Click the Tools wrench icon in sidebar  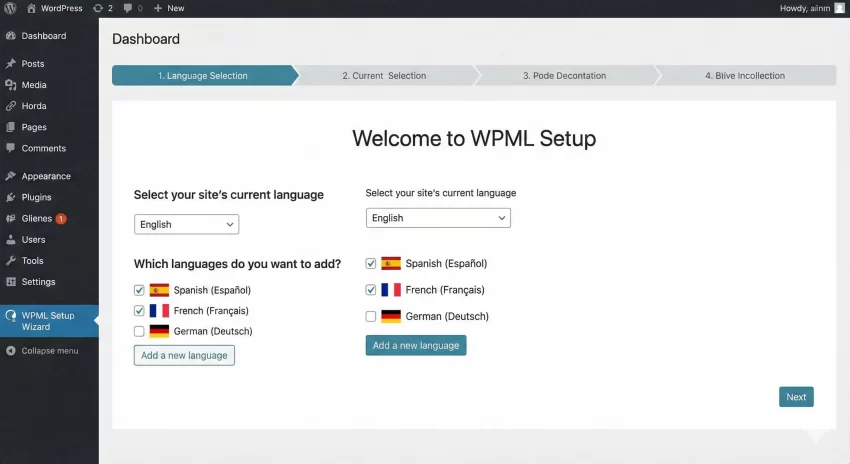(x=10, y=261)
